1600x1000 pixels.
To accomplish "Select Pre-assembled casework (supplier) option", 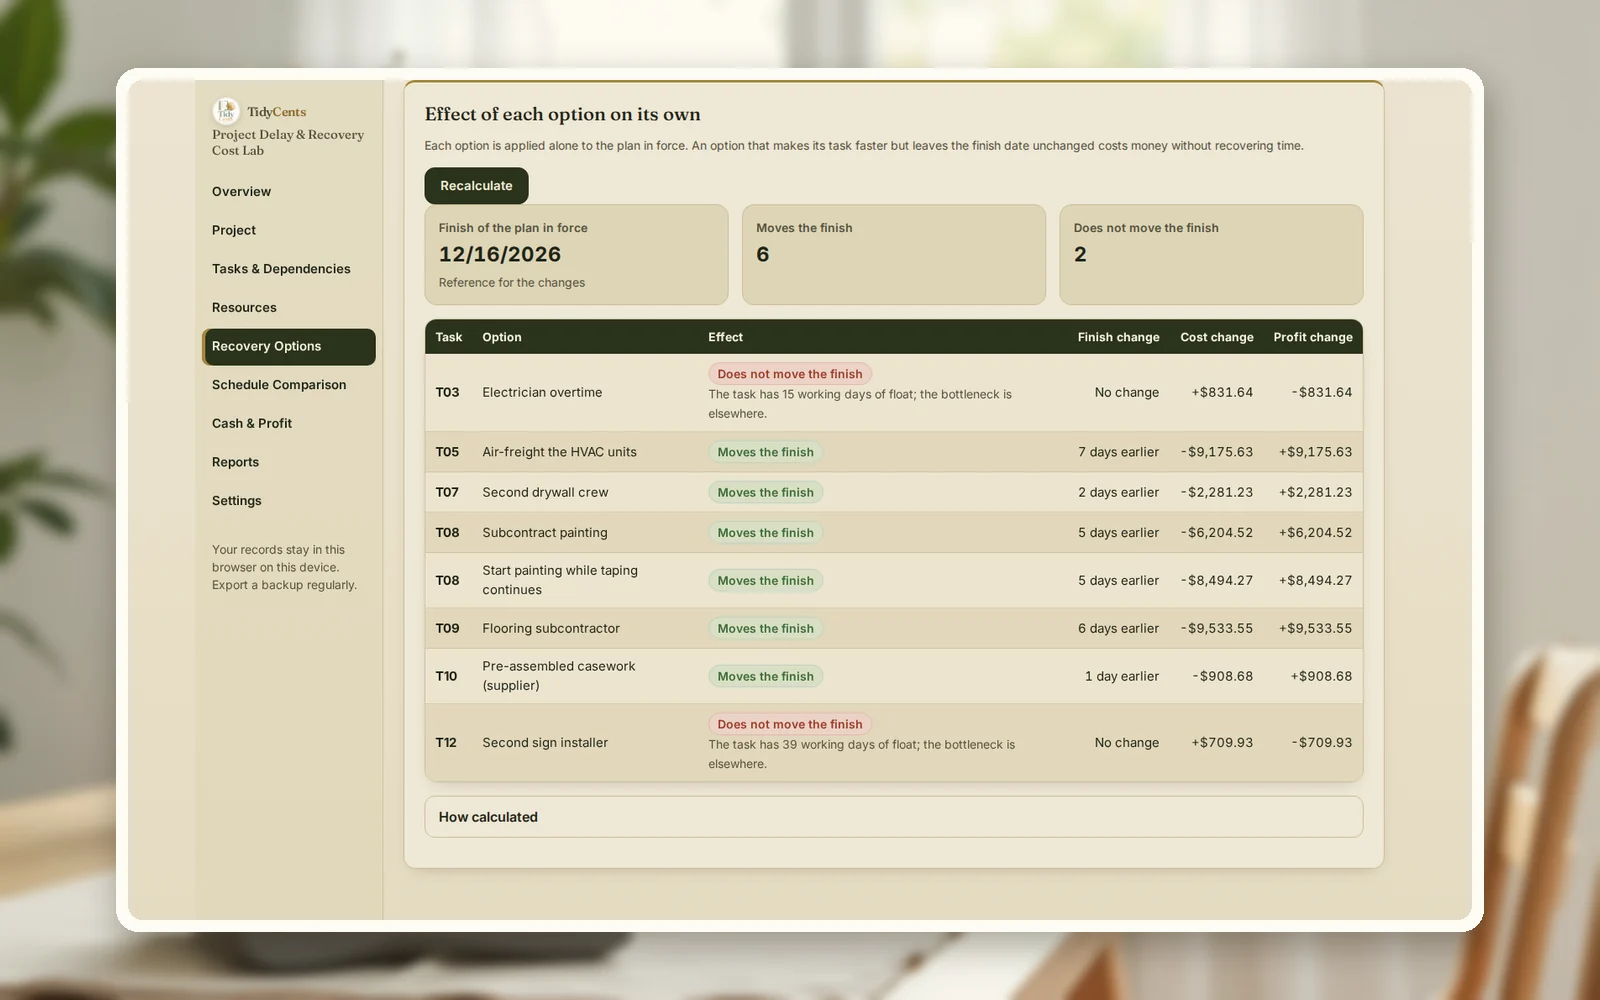I will coord(558,676).
